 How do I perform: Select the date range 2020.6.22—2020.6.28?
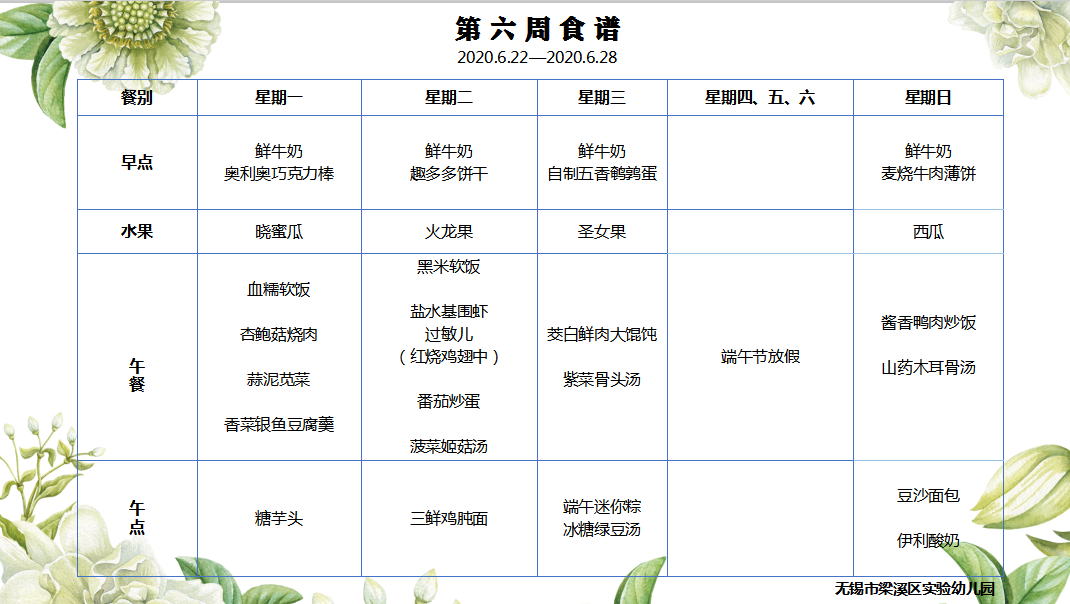tap(537, 57)
